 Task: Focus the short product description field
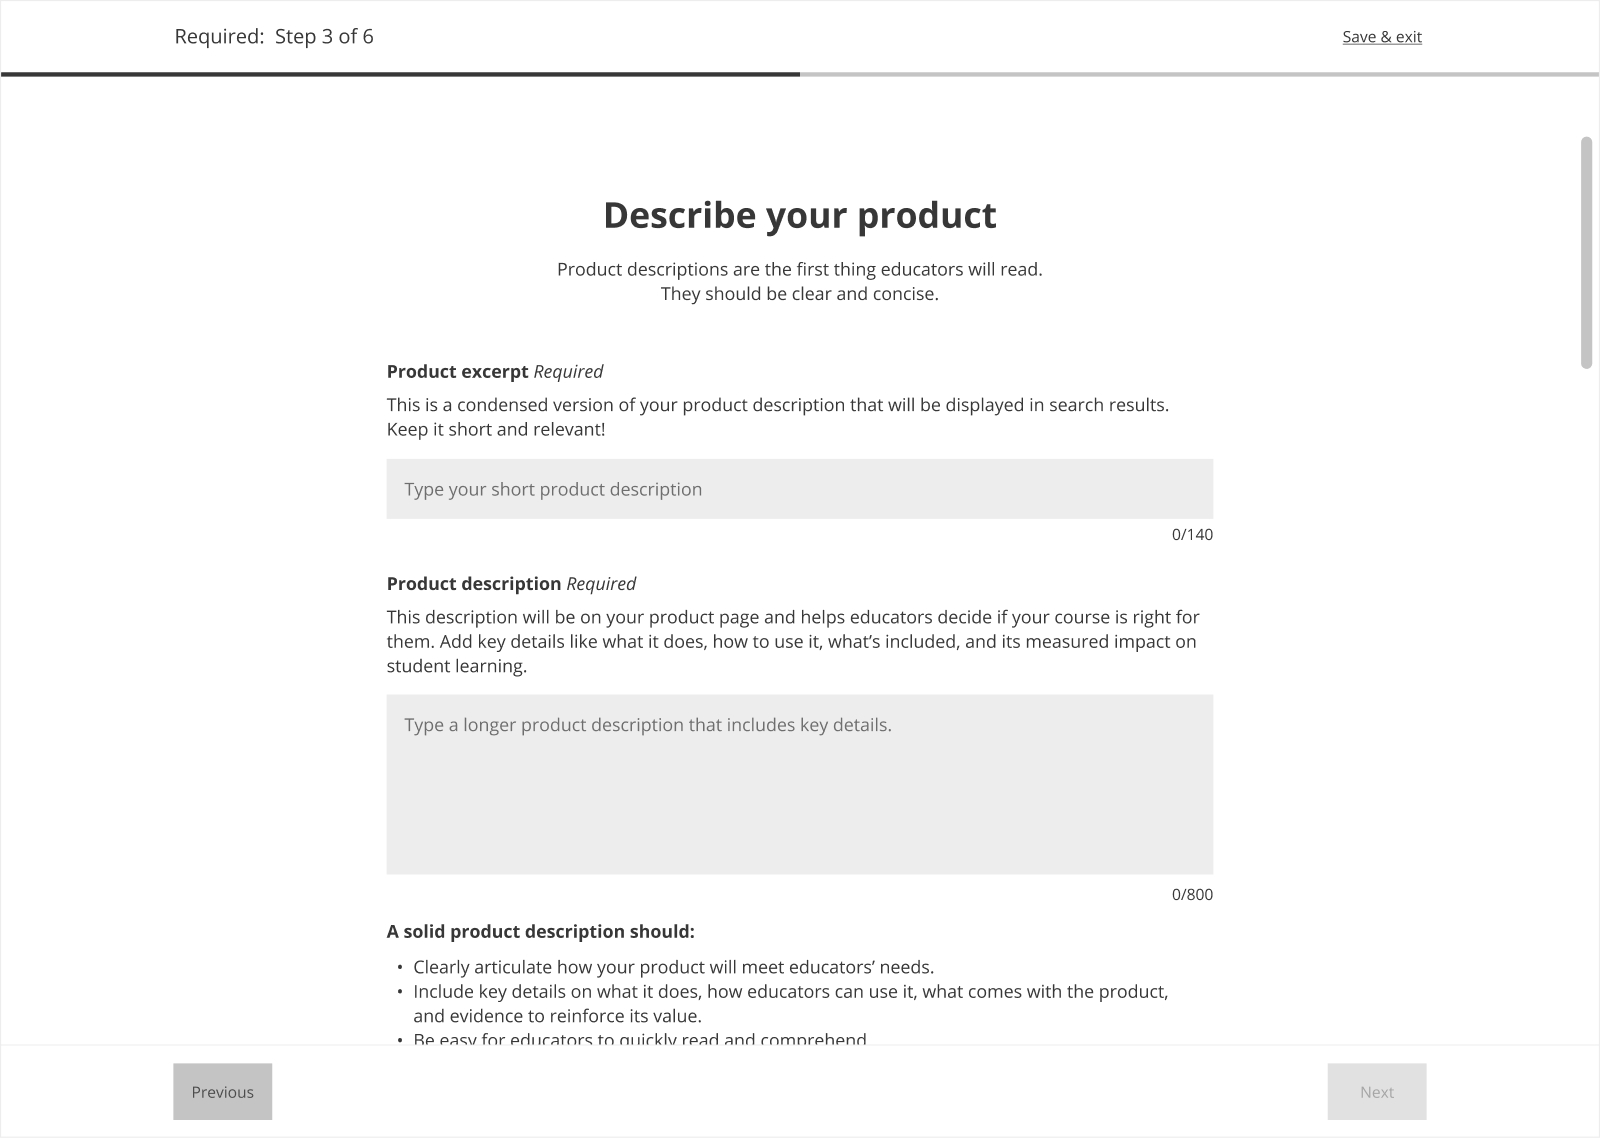click(799, 489)
